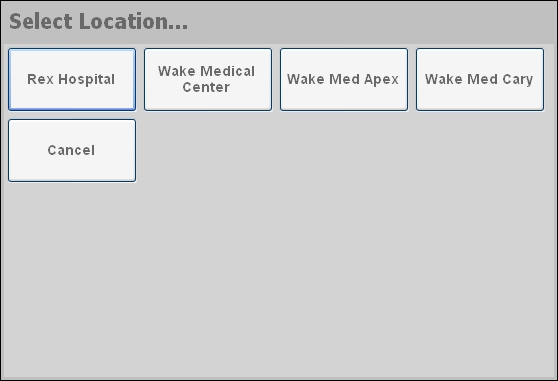The image size is (558, 381).
Task: Select the Rex Hospital location
Action: coord(72,79)
